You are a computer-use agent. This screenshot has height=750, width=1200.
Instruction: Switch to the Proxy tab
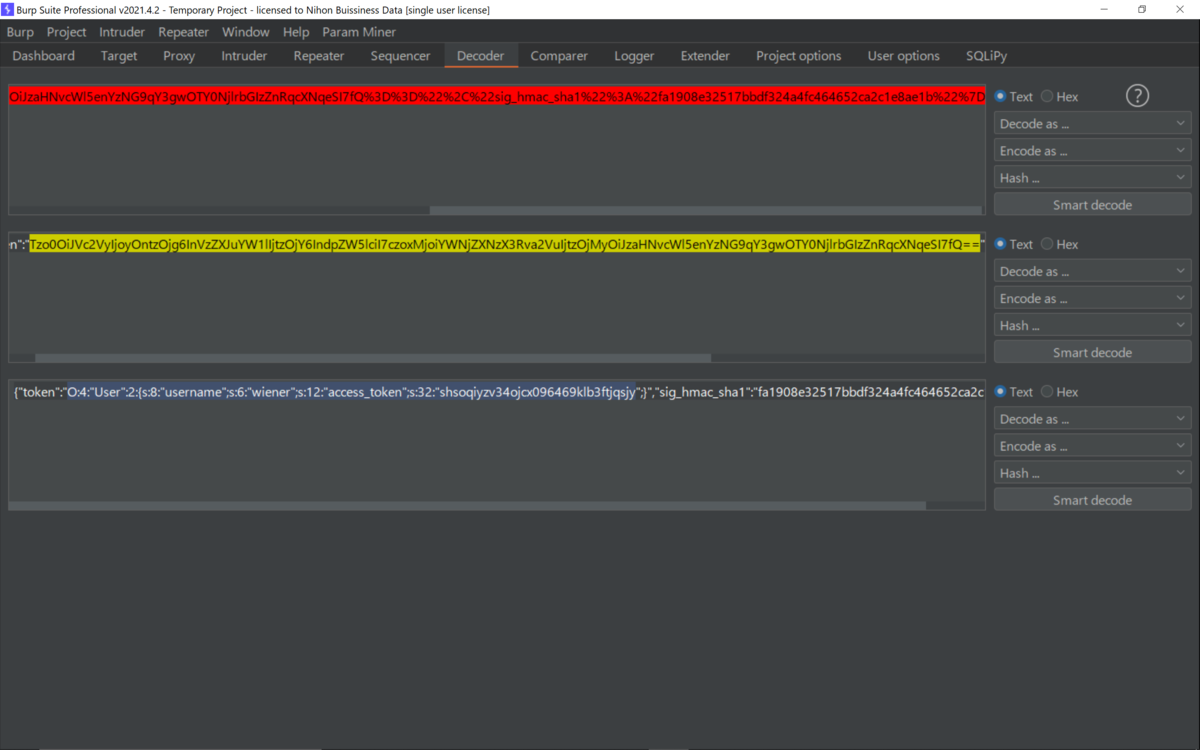(179, 56)
